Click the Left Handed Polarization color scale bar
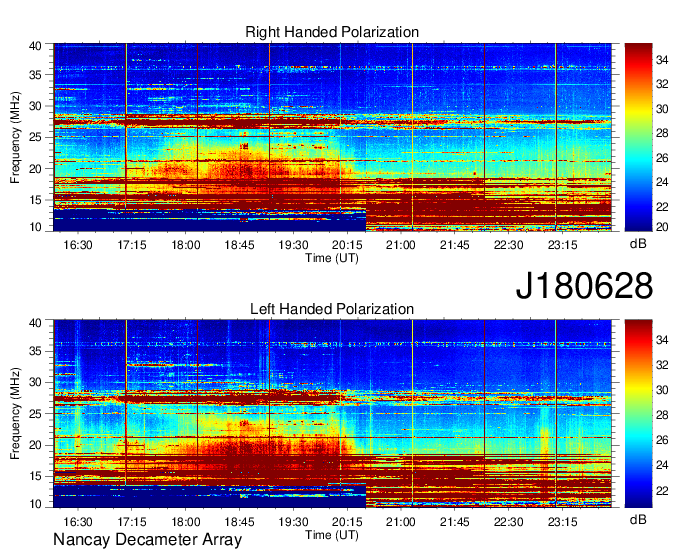 [638, 414]
